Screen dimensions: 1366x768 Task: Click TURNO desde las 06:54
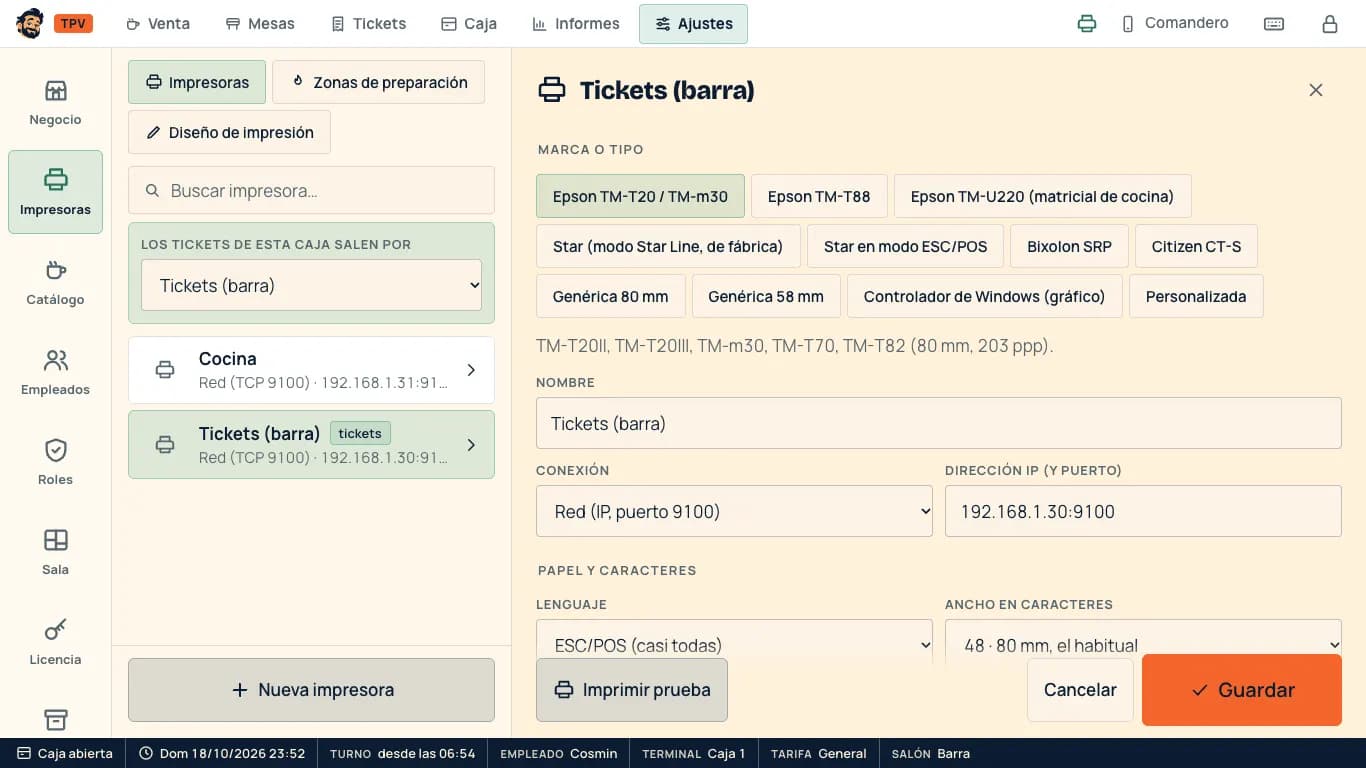(x=402, y=753)
